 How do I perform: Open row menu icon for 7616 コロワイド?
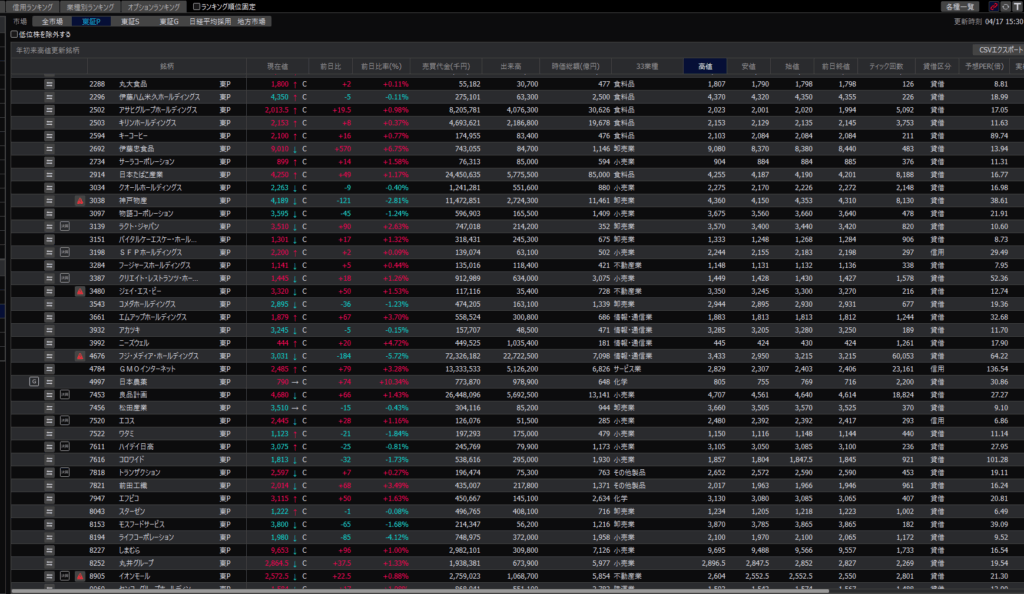49,460
